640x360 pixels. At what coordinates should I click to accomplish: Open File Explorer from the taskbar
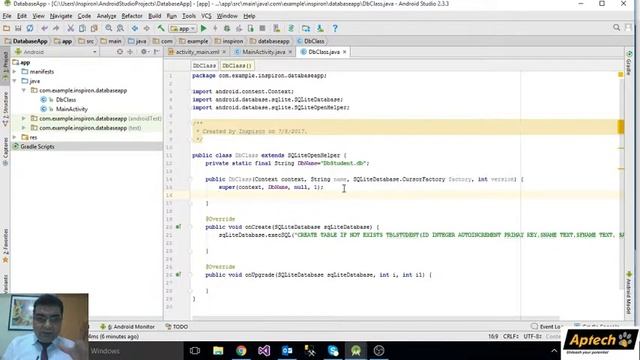(x=218, y=351)
